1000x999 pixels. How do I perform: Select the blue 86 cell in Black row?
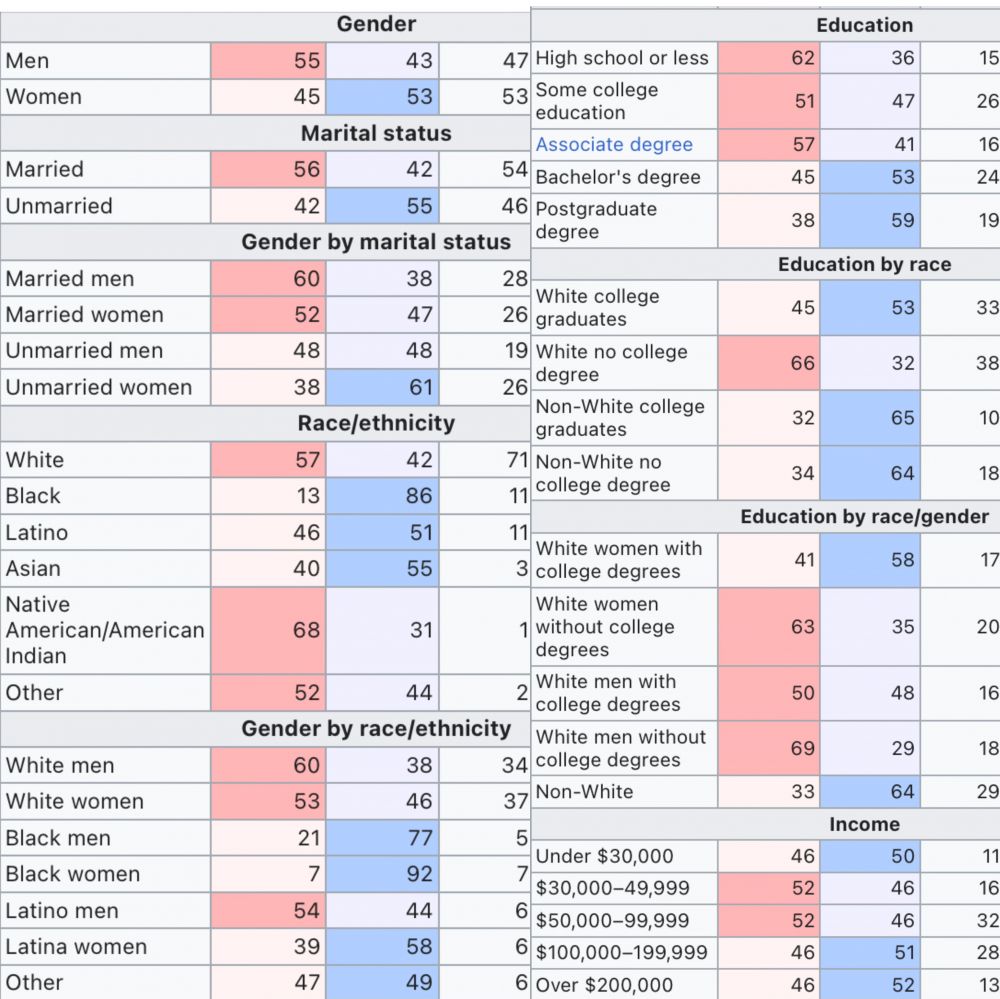(383, 496)
